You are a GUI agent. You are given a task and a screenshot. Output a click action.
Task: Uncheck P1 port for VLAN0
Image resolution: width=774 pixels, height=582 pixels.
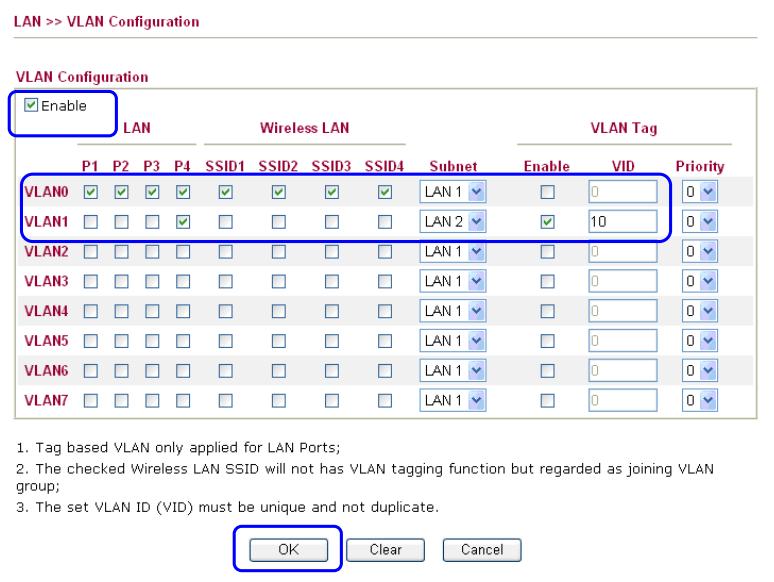pos(91,191)
